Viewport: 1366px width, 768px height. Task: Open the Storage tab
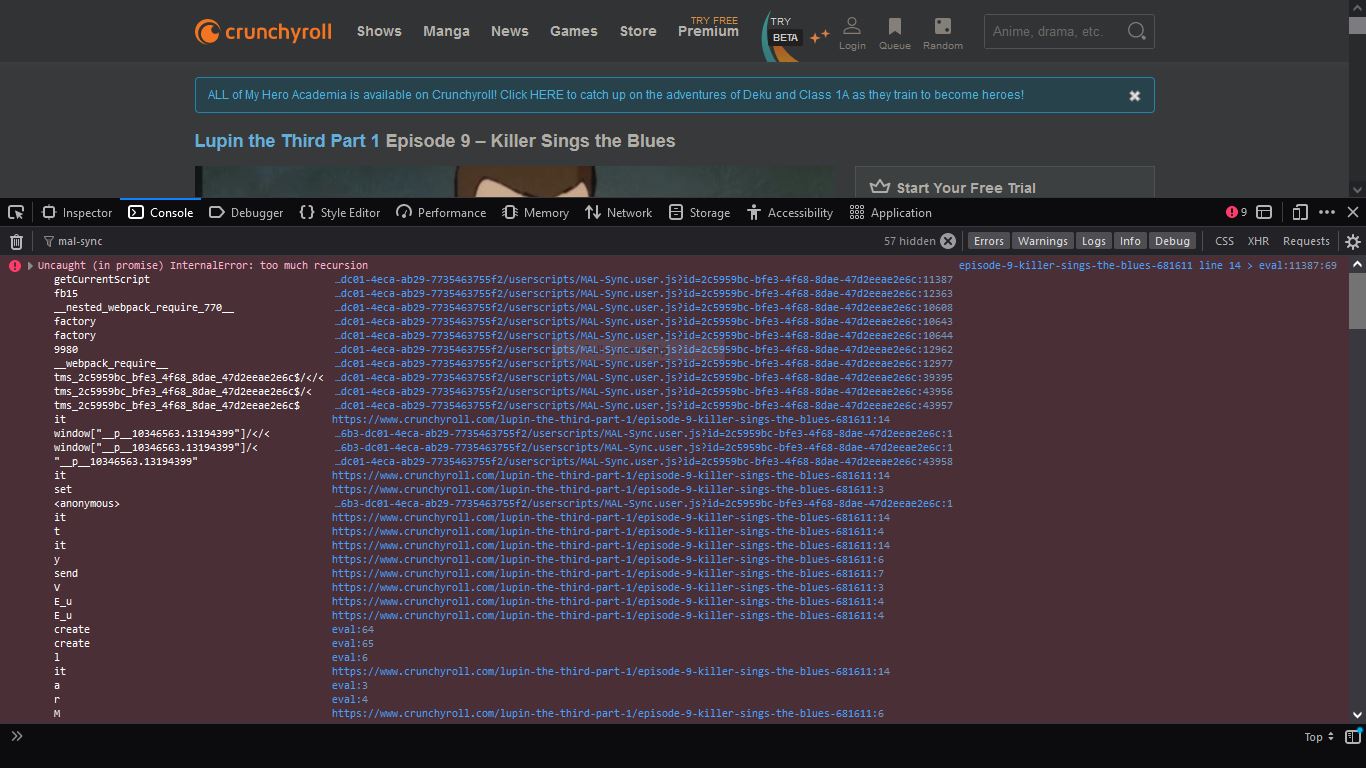pos(699,212)
